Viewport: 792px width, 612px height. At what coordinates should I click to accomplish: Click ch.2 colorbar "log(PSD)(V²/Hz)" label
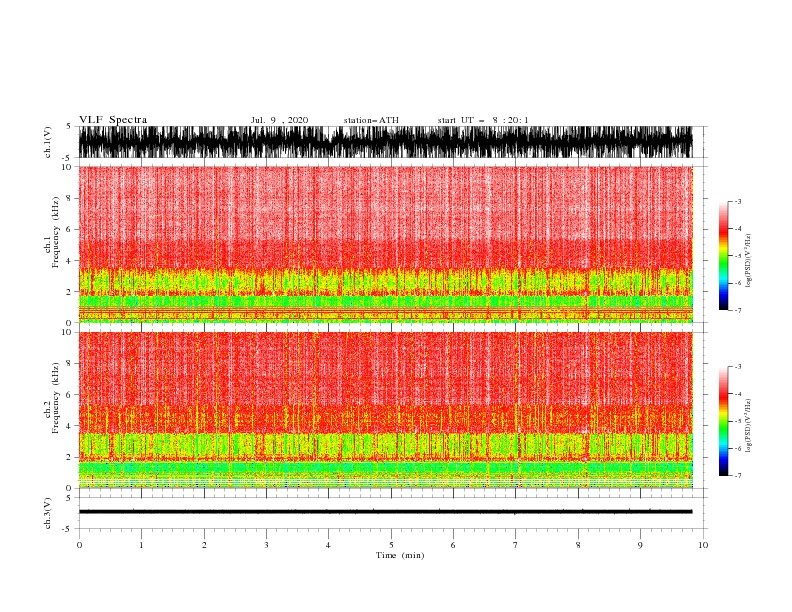(748, 426)
